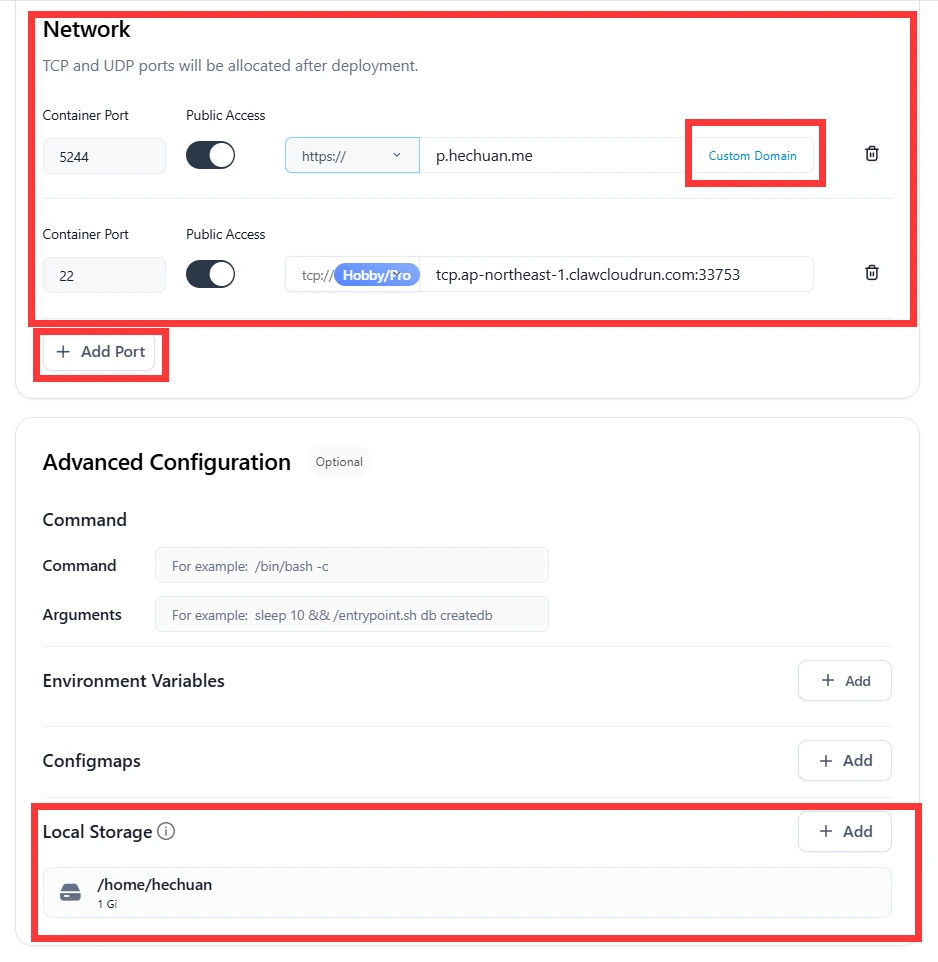Add a new Environment Variable

point(844,681)
